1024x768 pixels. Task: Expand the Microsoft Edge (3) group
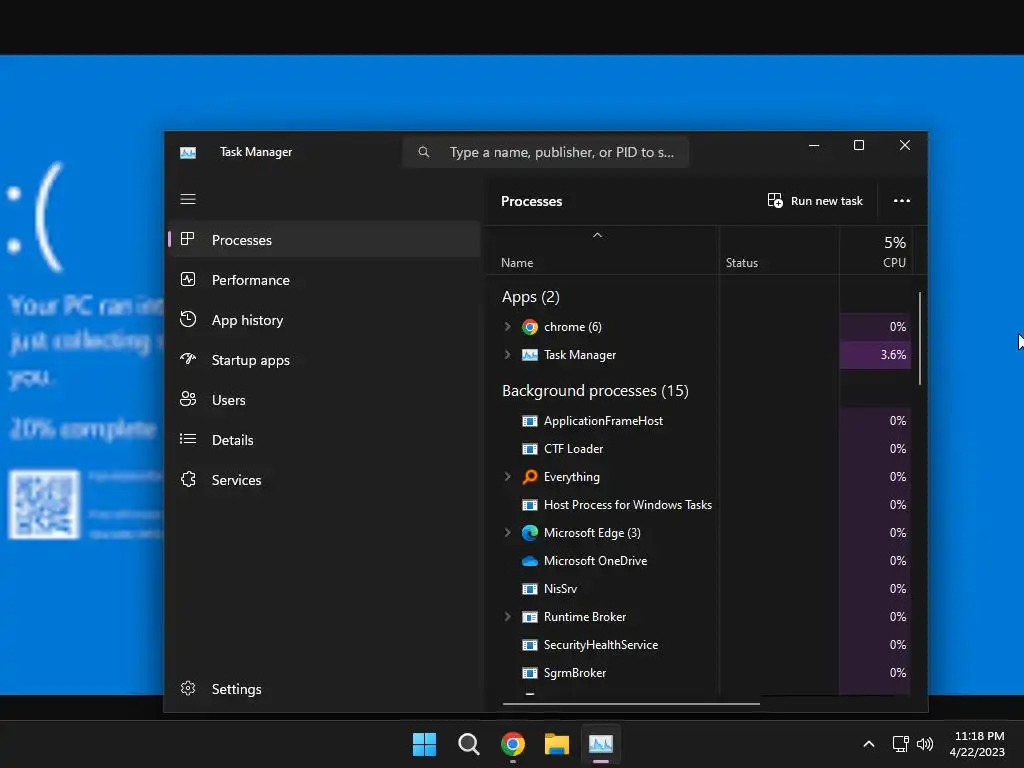[507, 533]
